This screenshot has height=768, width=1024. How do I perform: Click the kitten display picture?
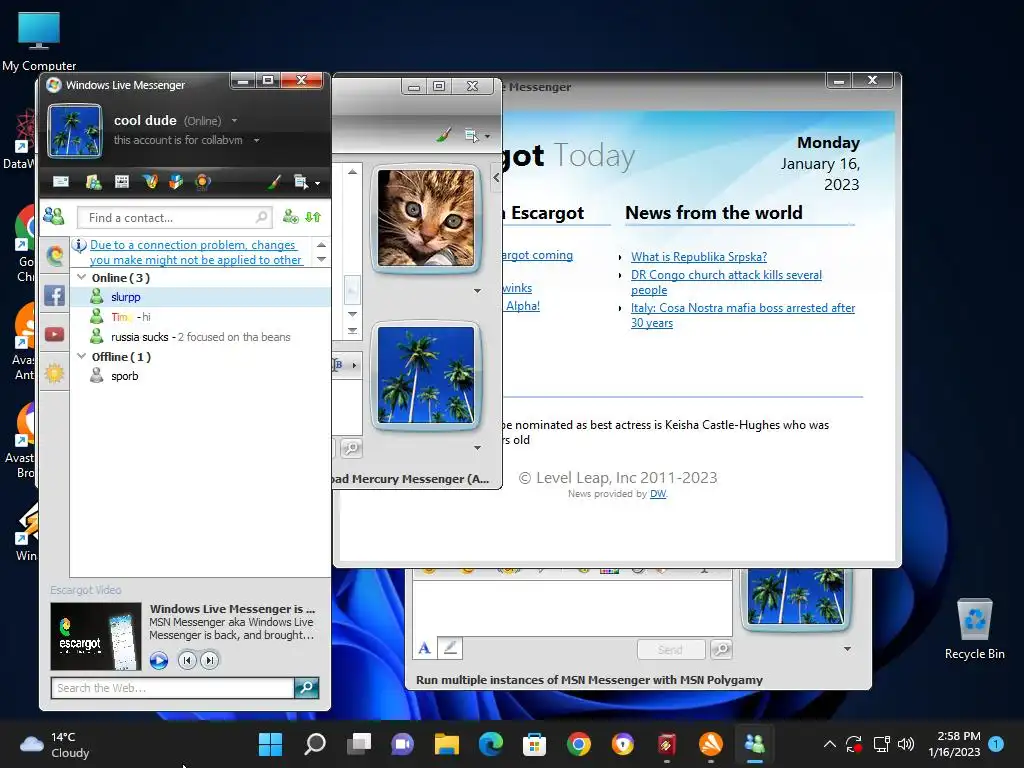426,218
